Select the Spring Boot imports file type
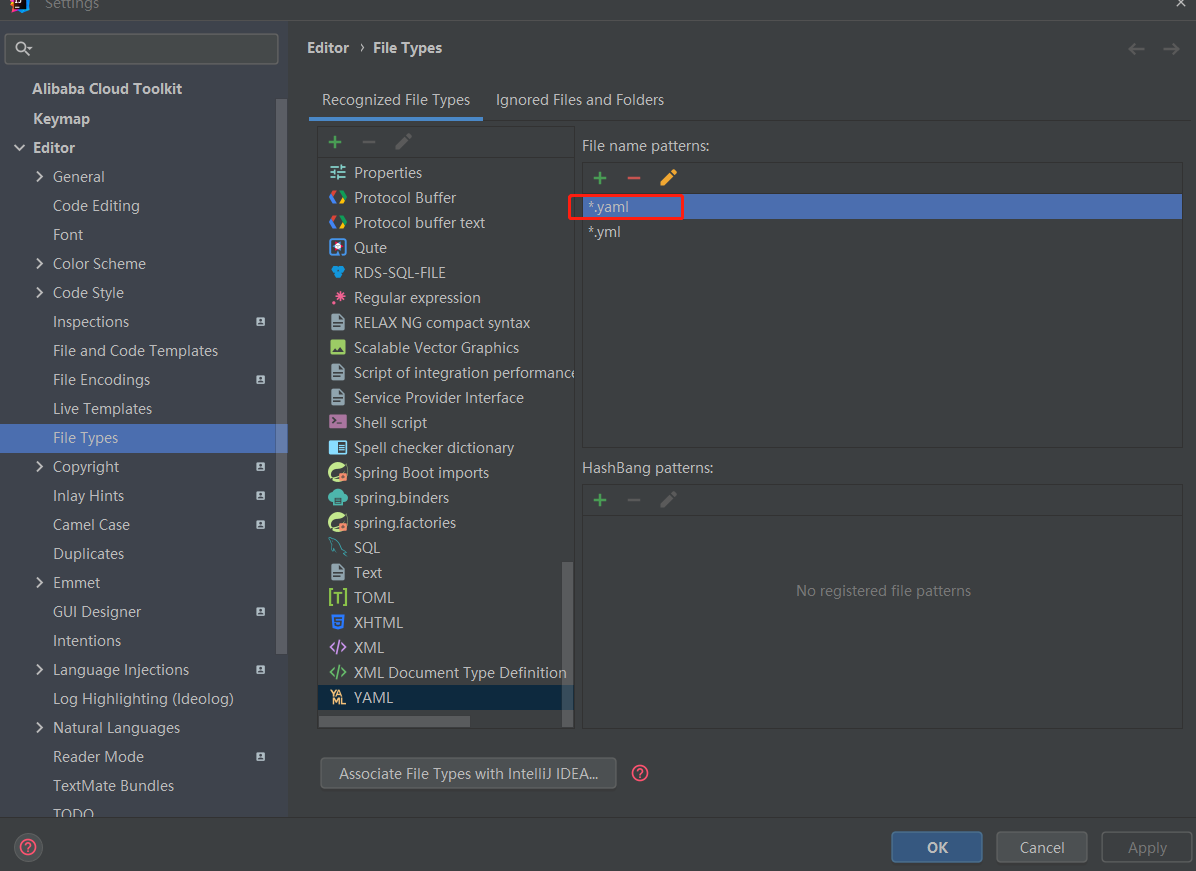Image resolution: width=1196 pixels, height=871 pixels. click(x=445, y=473)
